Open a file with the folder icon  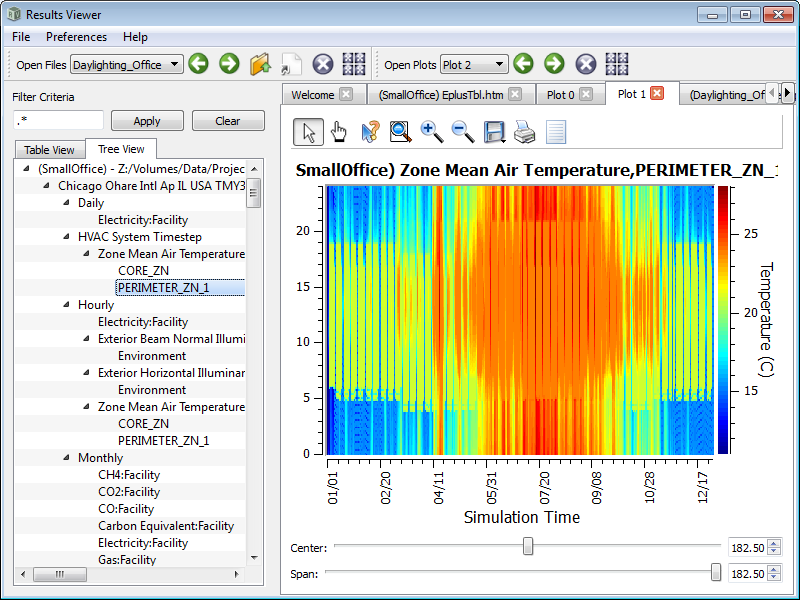(x=260, y=64)
